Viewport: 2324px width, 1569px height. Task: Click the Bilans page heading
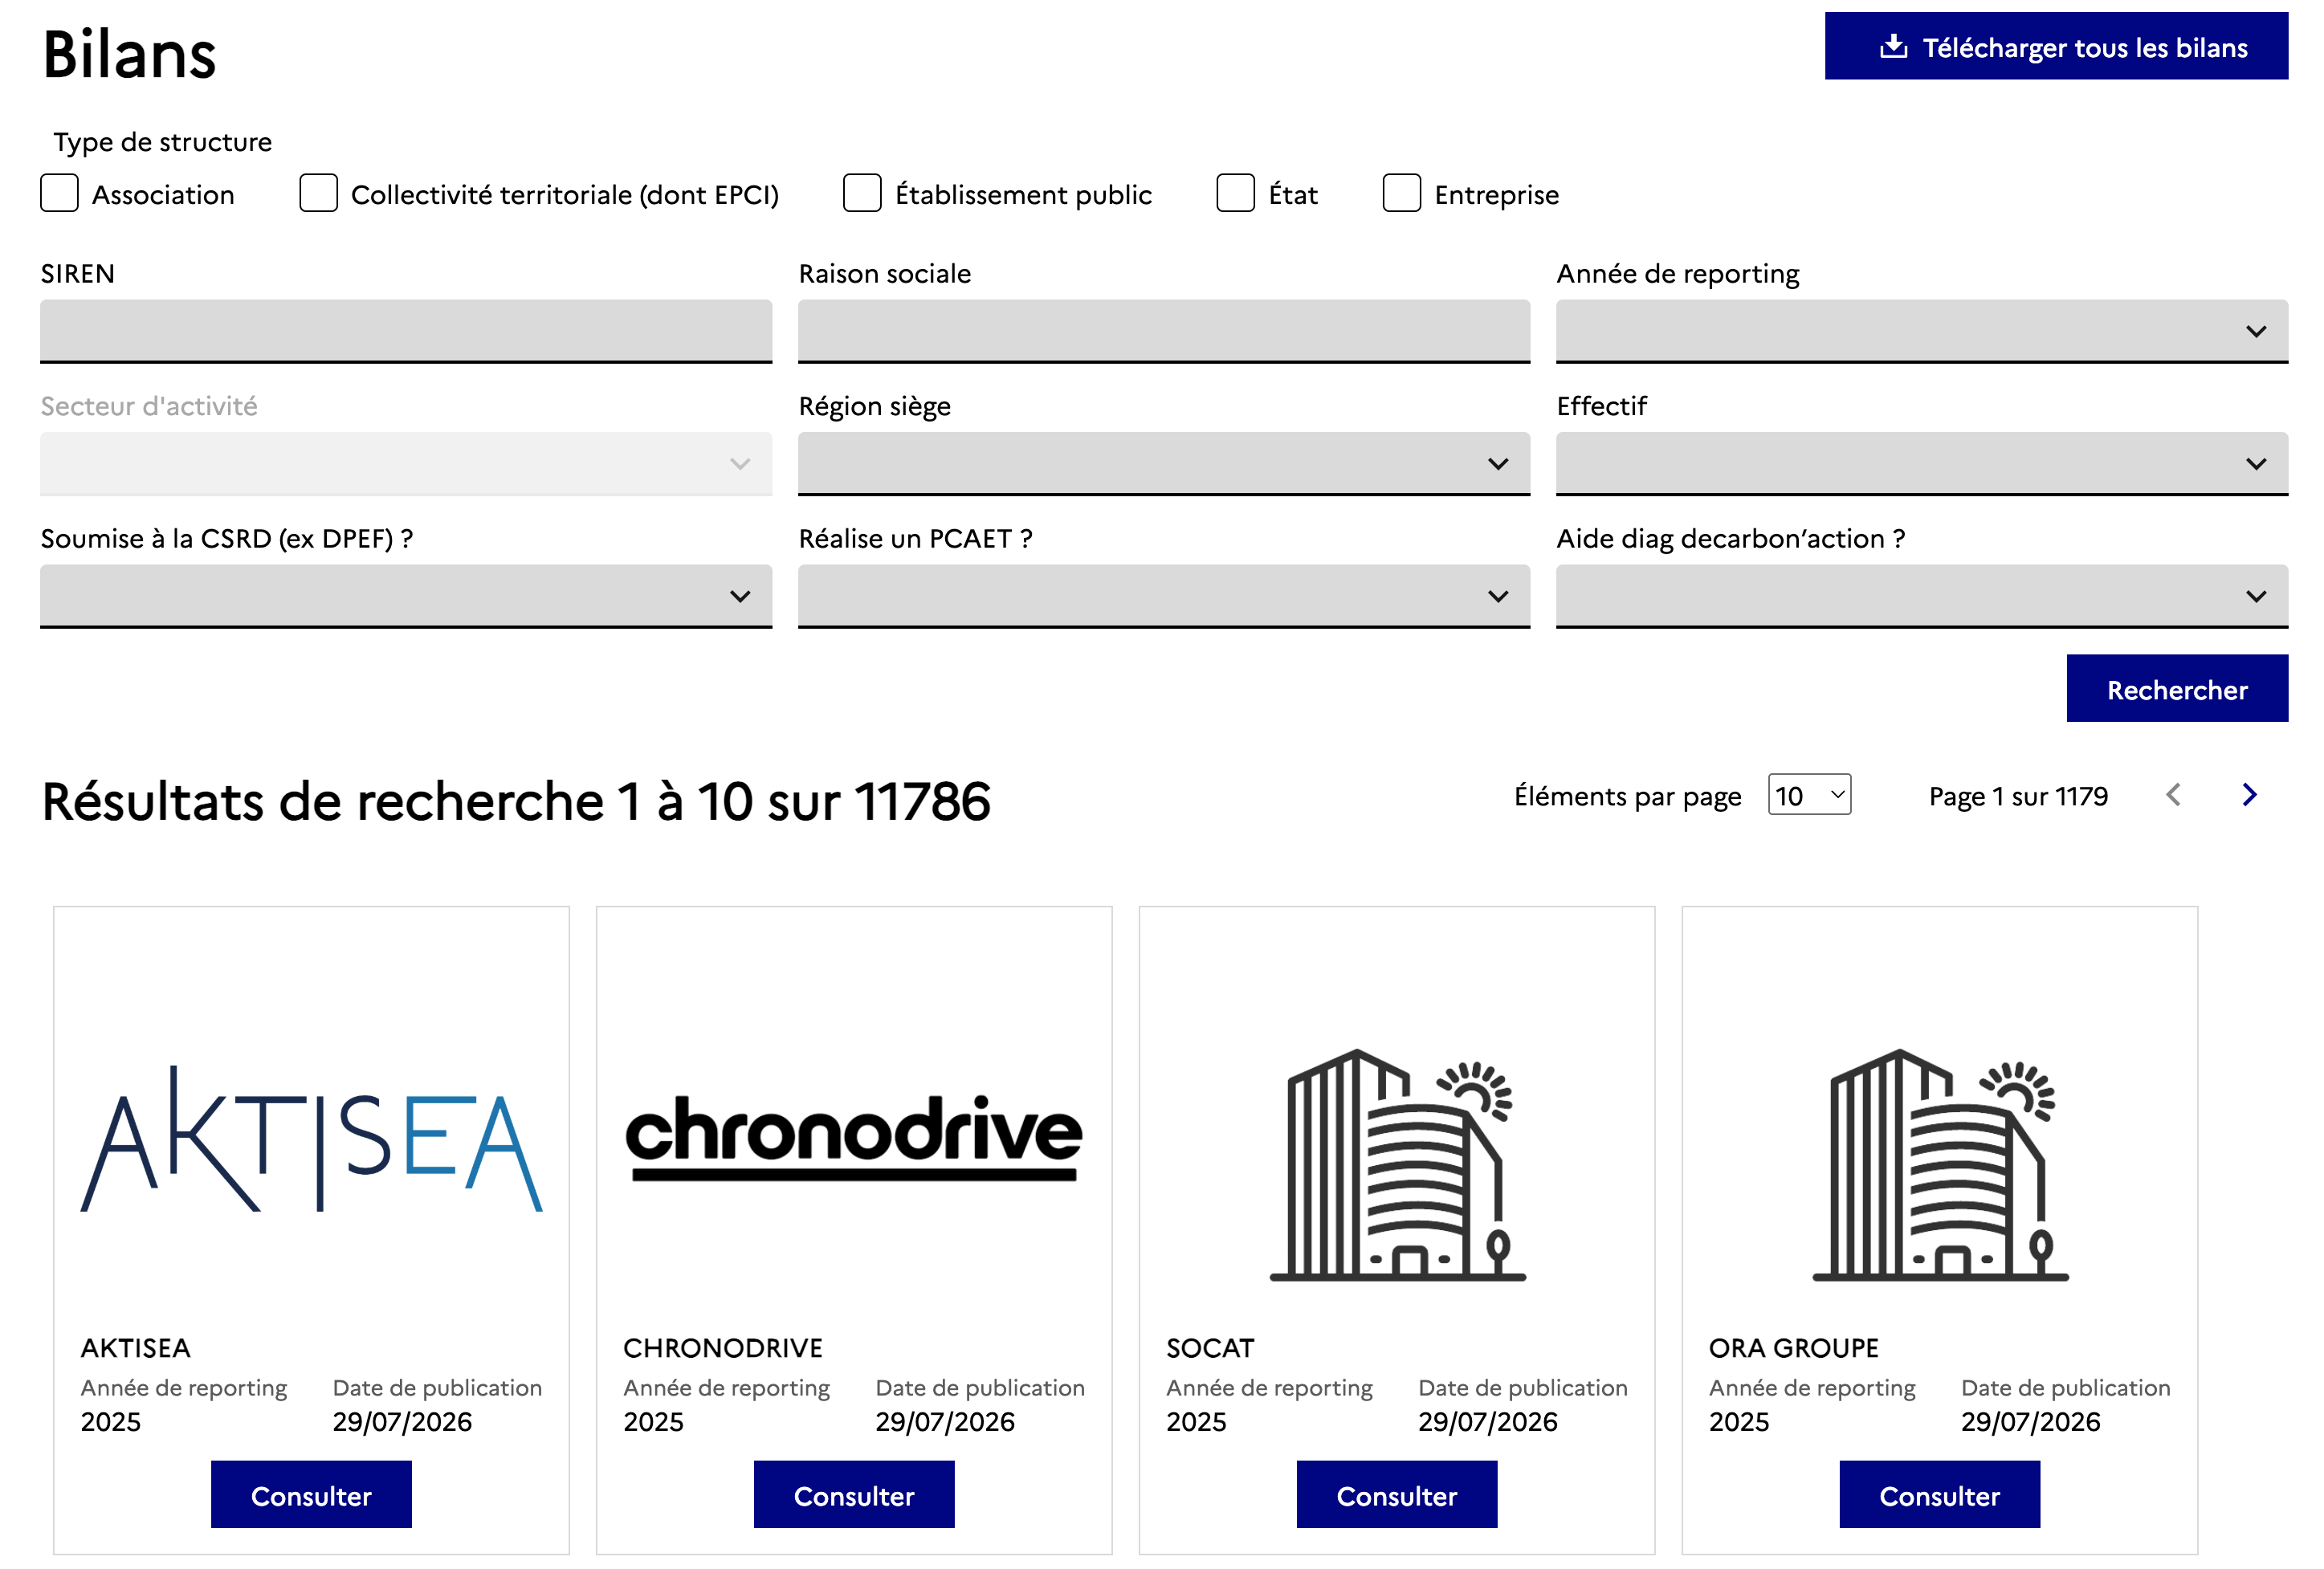coord(129,54)
